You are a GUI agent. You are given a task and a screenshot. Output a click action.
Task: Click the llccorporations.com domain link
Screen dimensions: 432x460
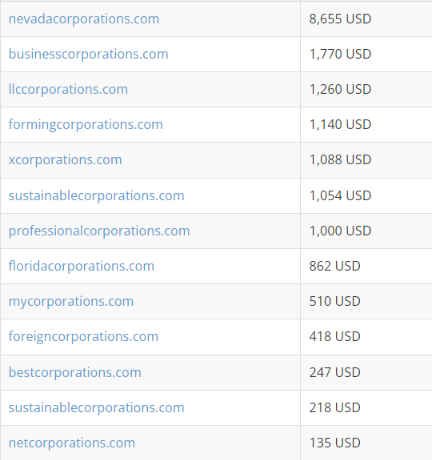click(x=68, y=90)
